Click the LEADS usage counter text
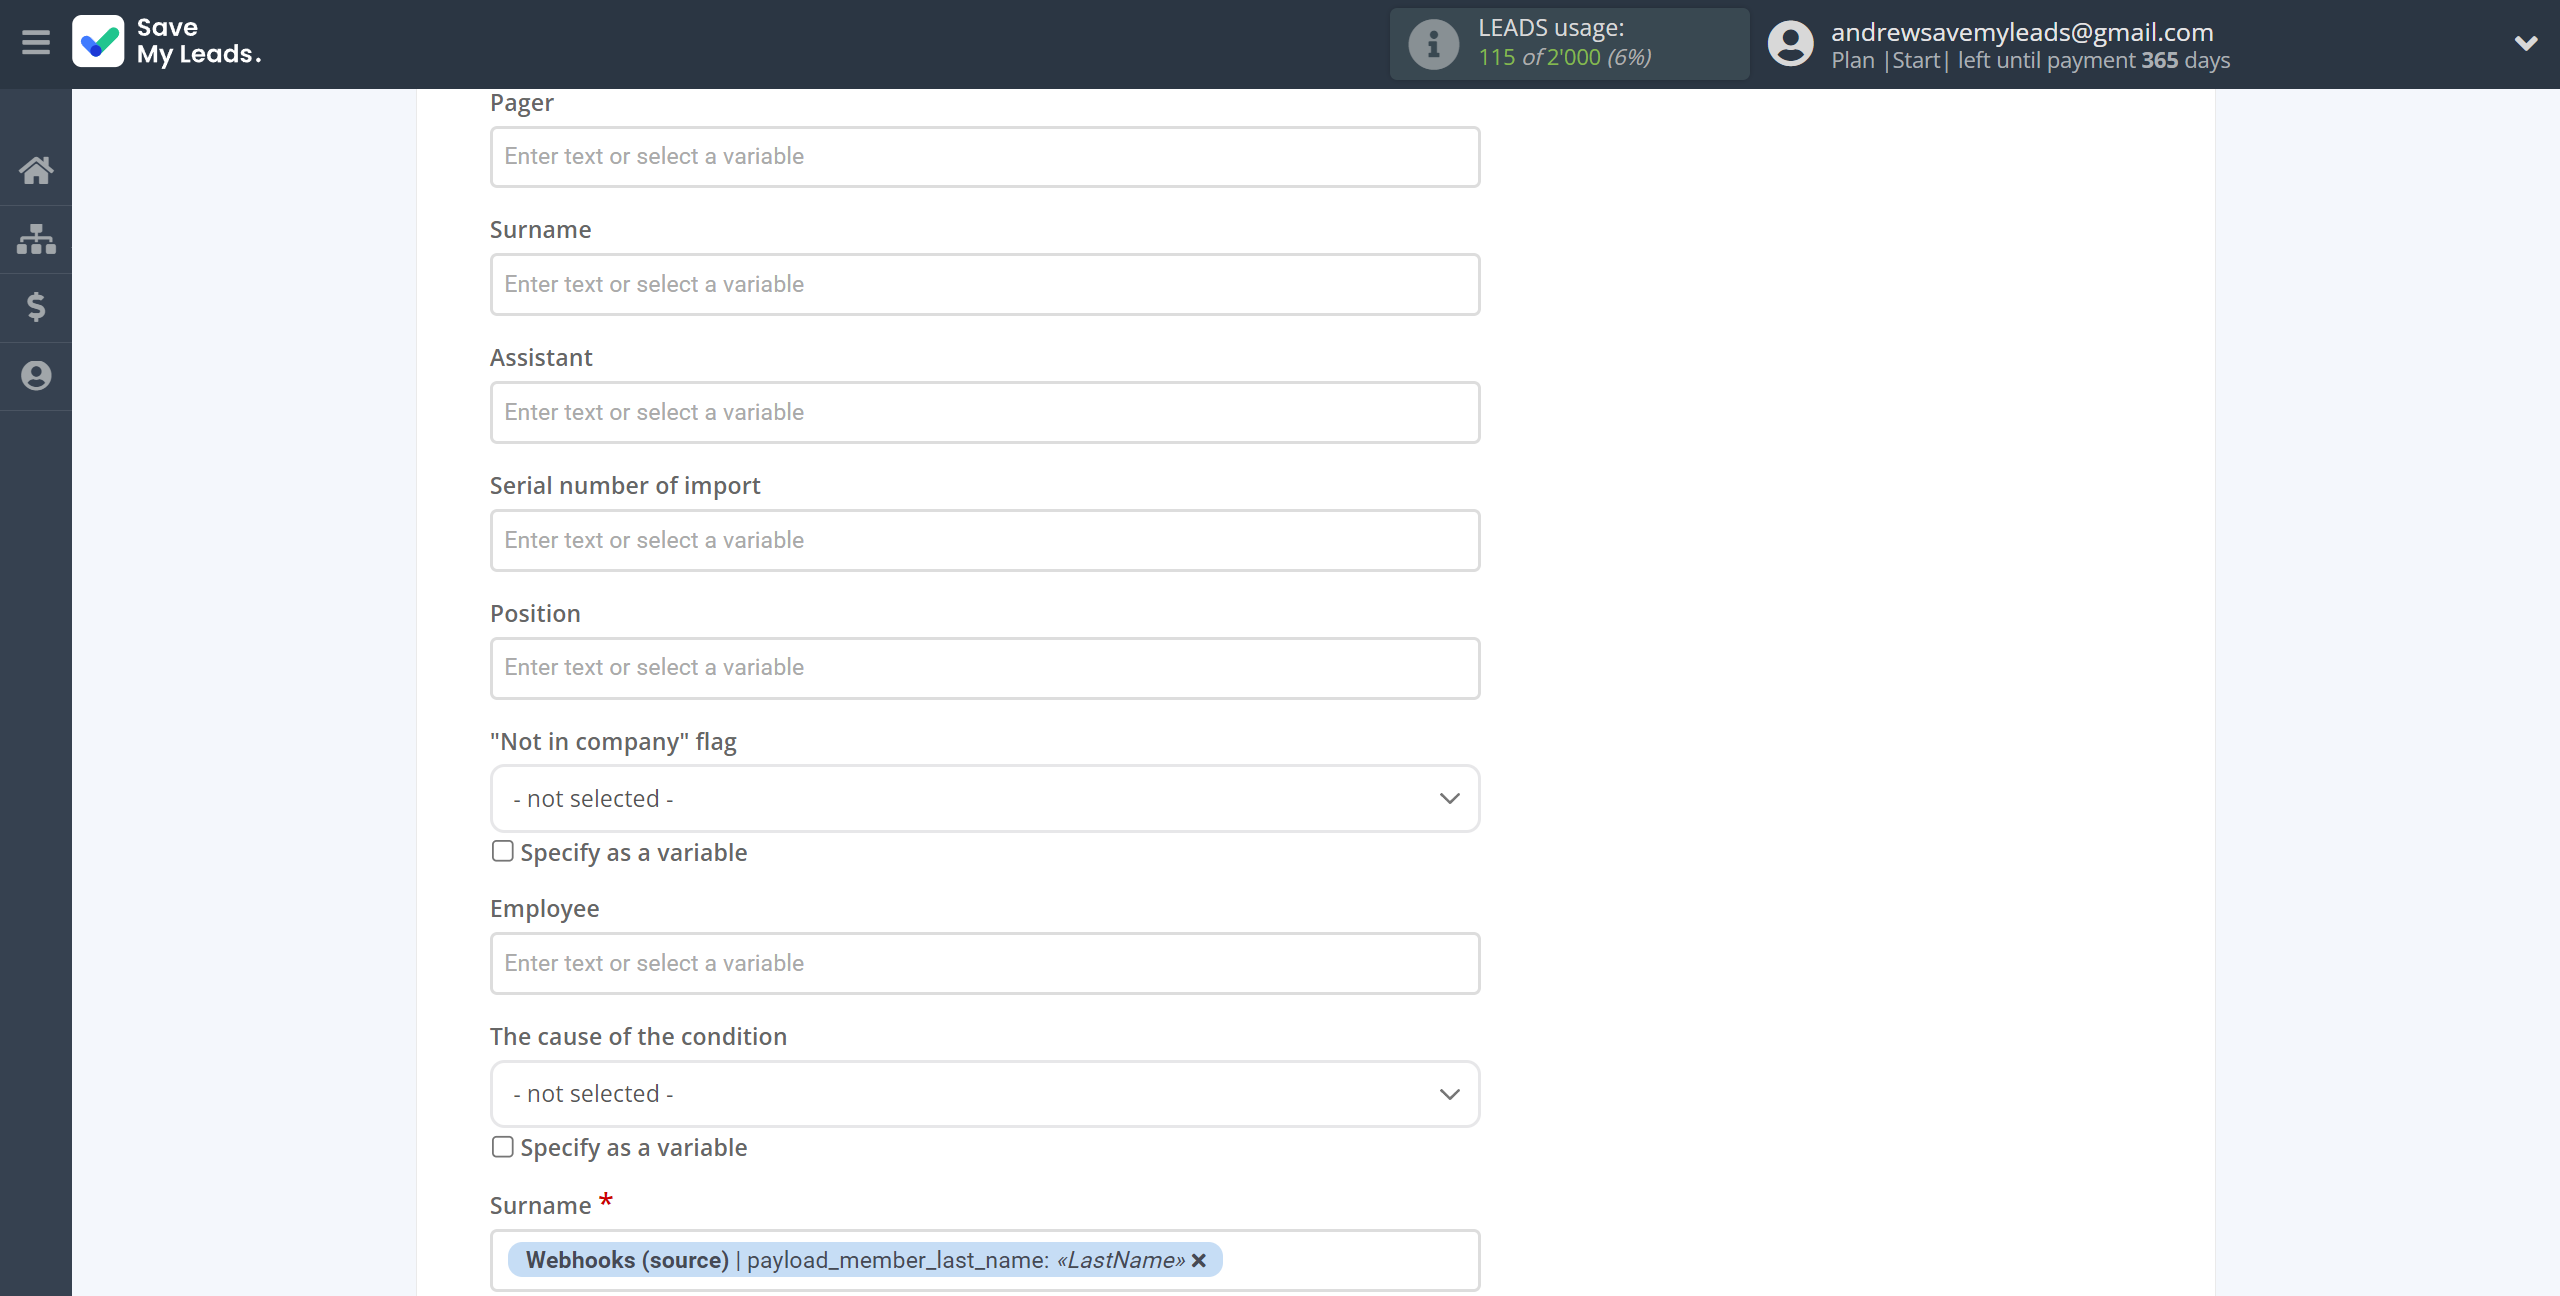2560x1296 pixels. (1564, 43)
